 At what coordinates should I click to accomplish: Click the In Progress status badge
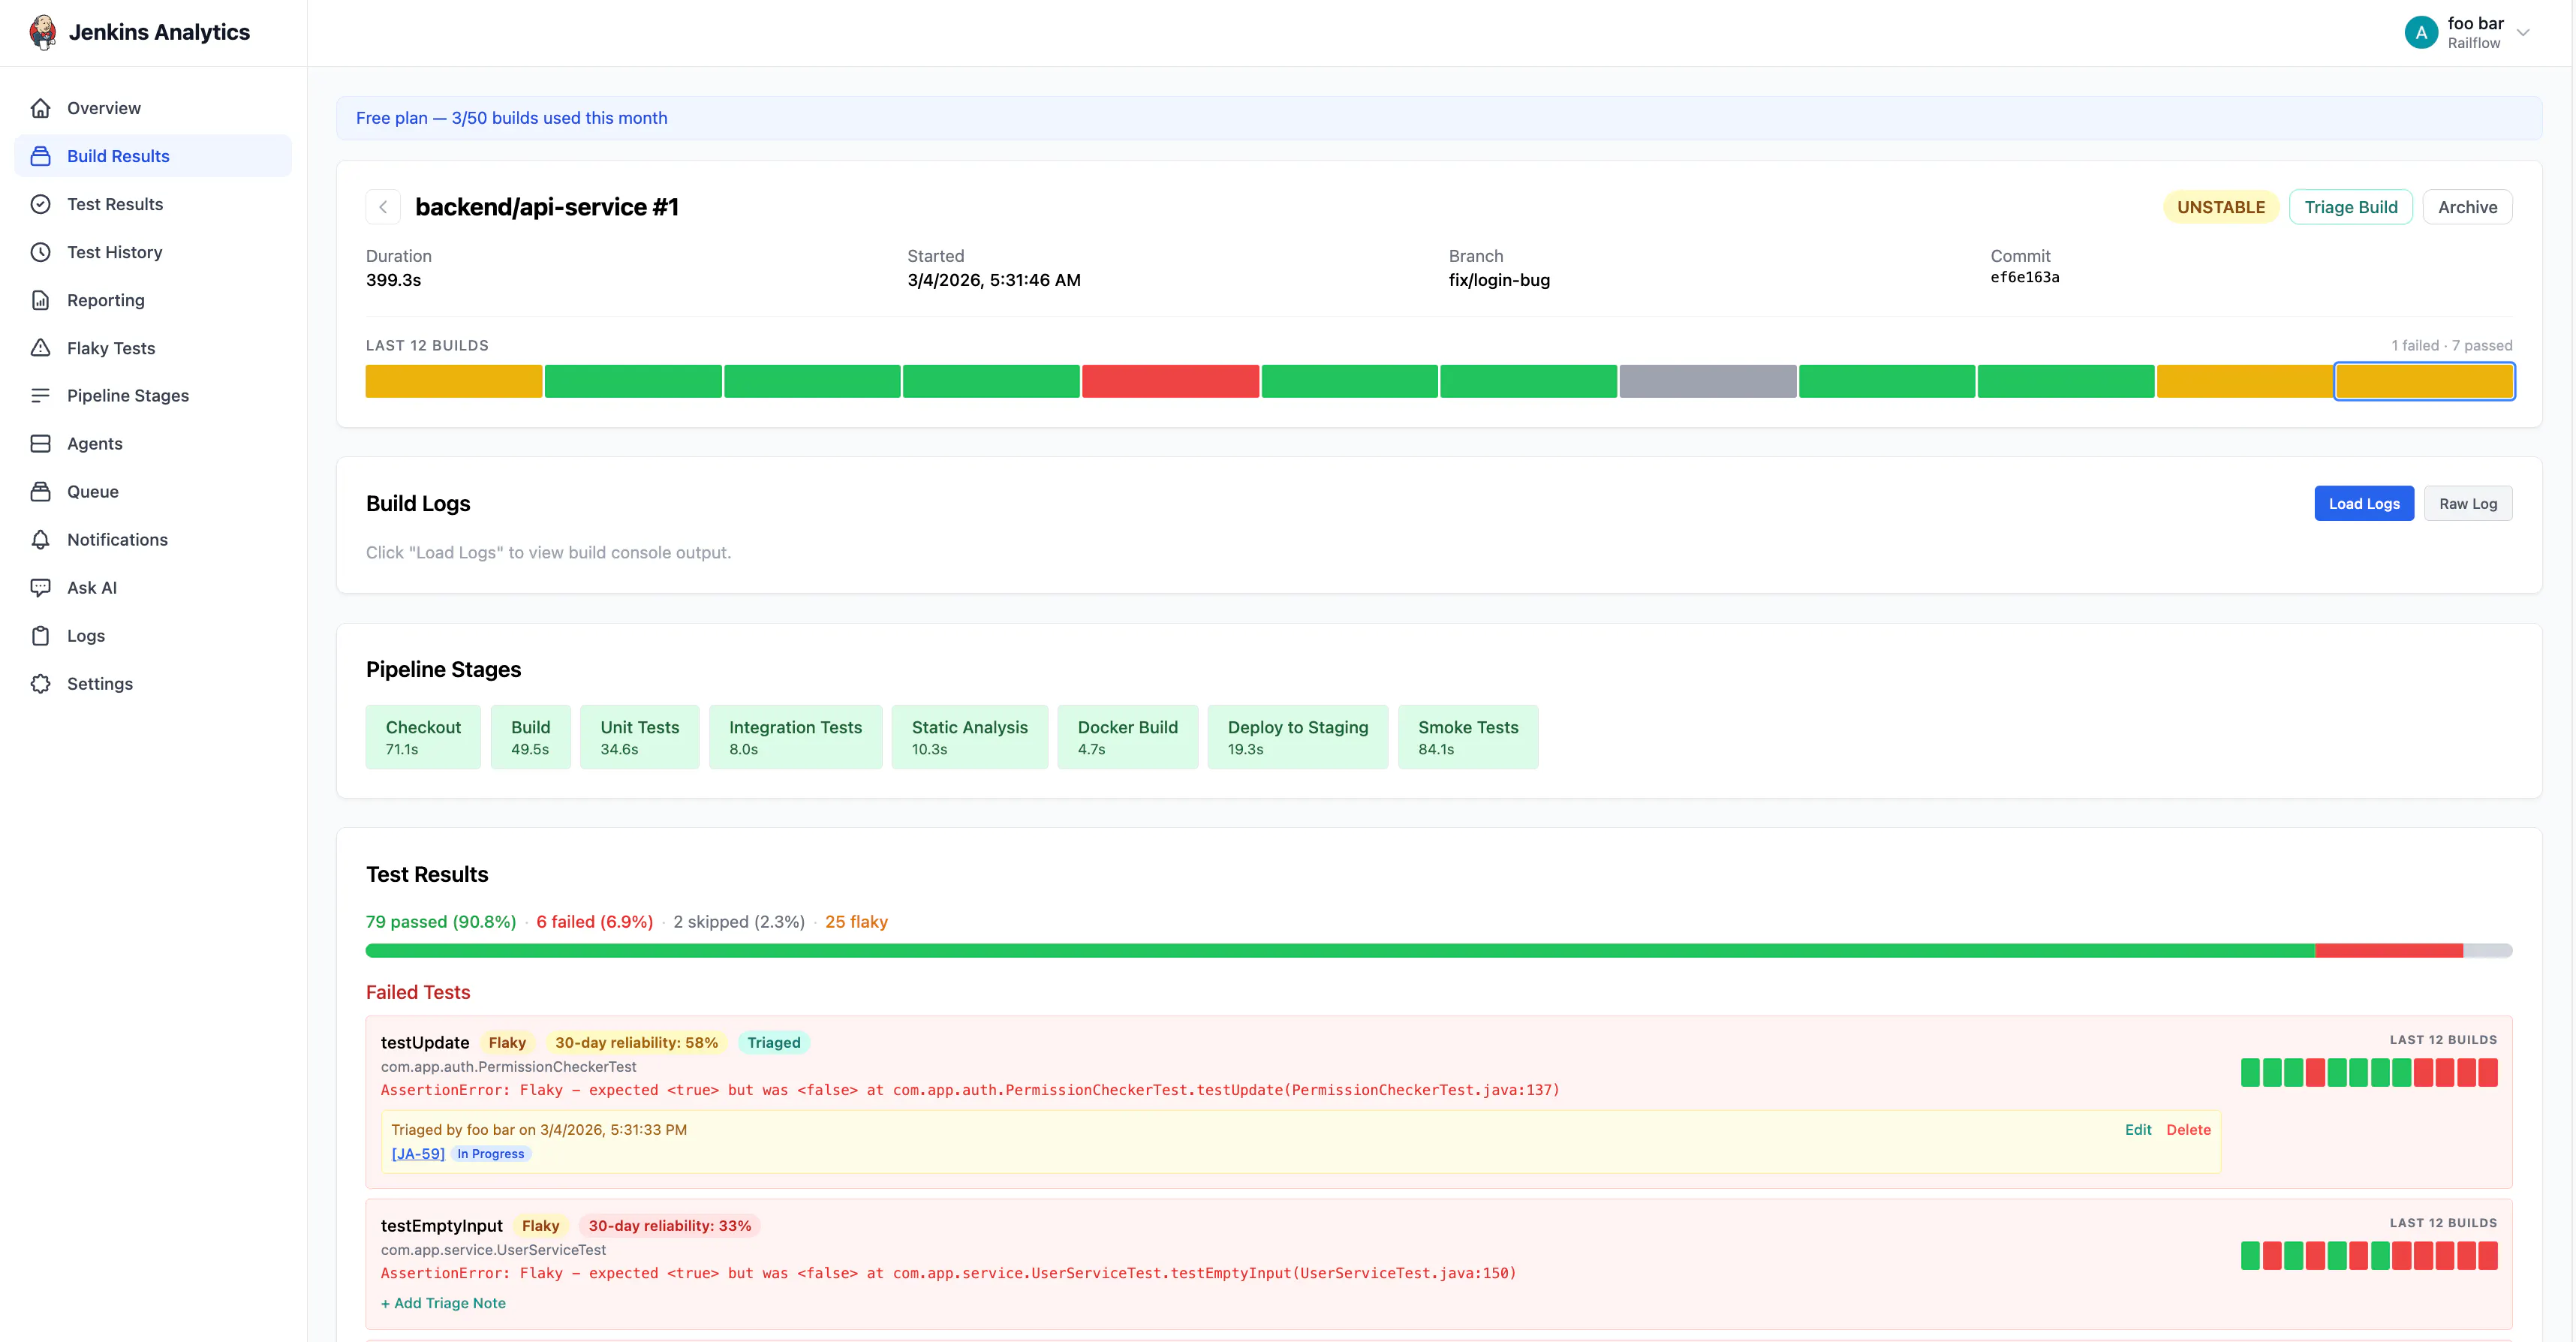pyautogui.click(x=490, y=1153)
